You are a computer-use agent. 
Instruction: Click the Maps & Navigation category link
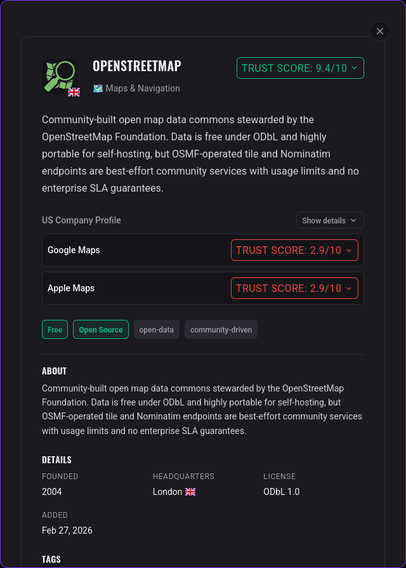tap(143, 88)
